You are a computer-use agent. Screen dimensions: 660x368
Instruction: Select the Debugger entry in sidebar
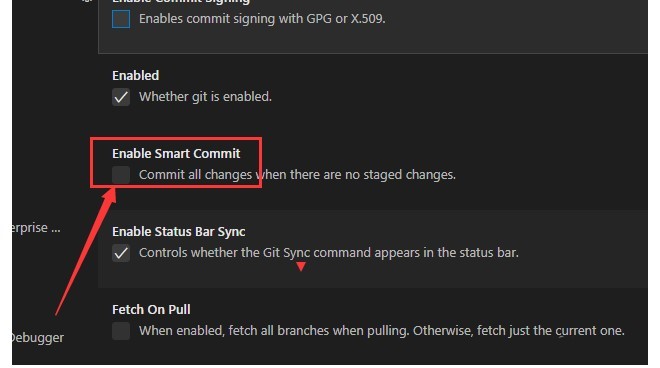click(x=38, y=338)
